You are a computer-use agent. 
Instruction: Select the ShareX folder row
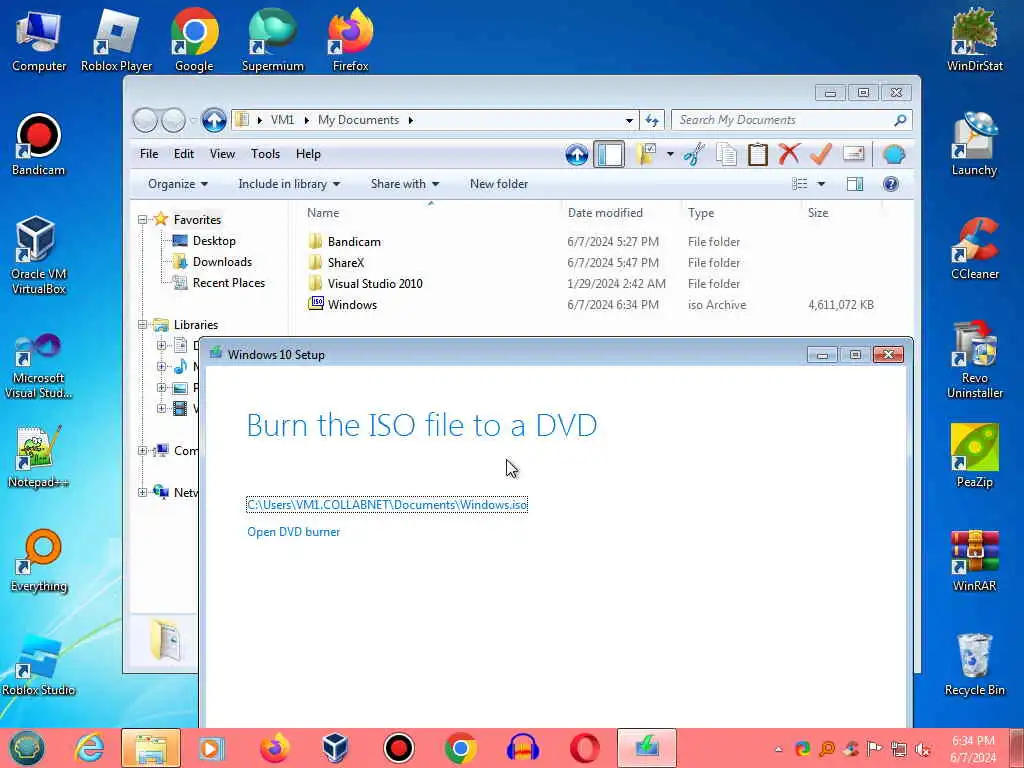[345, 263]
